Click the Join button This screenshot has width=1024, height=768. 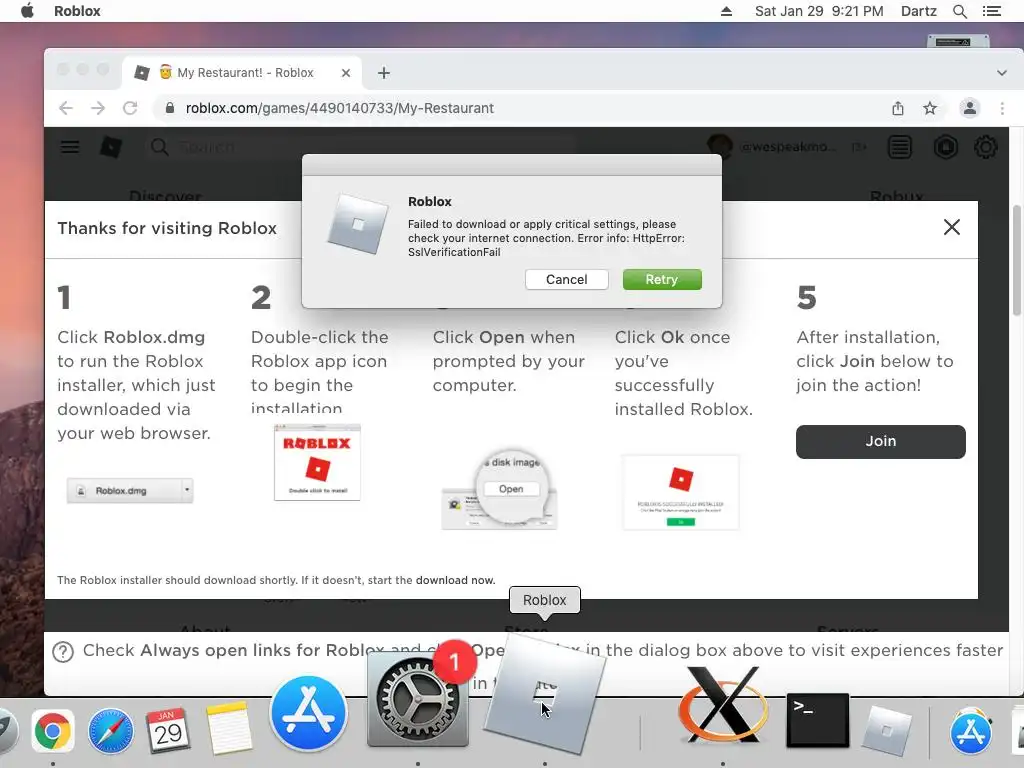pyautogui.click(x=880, y=441)
